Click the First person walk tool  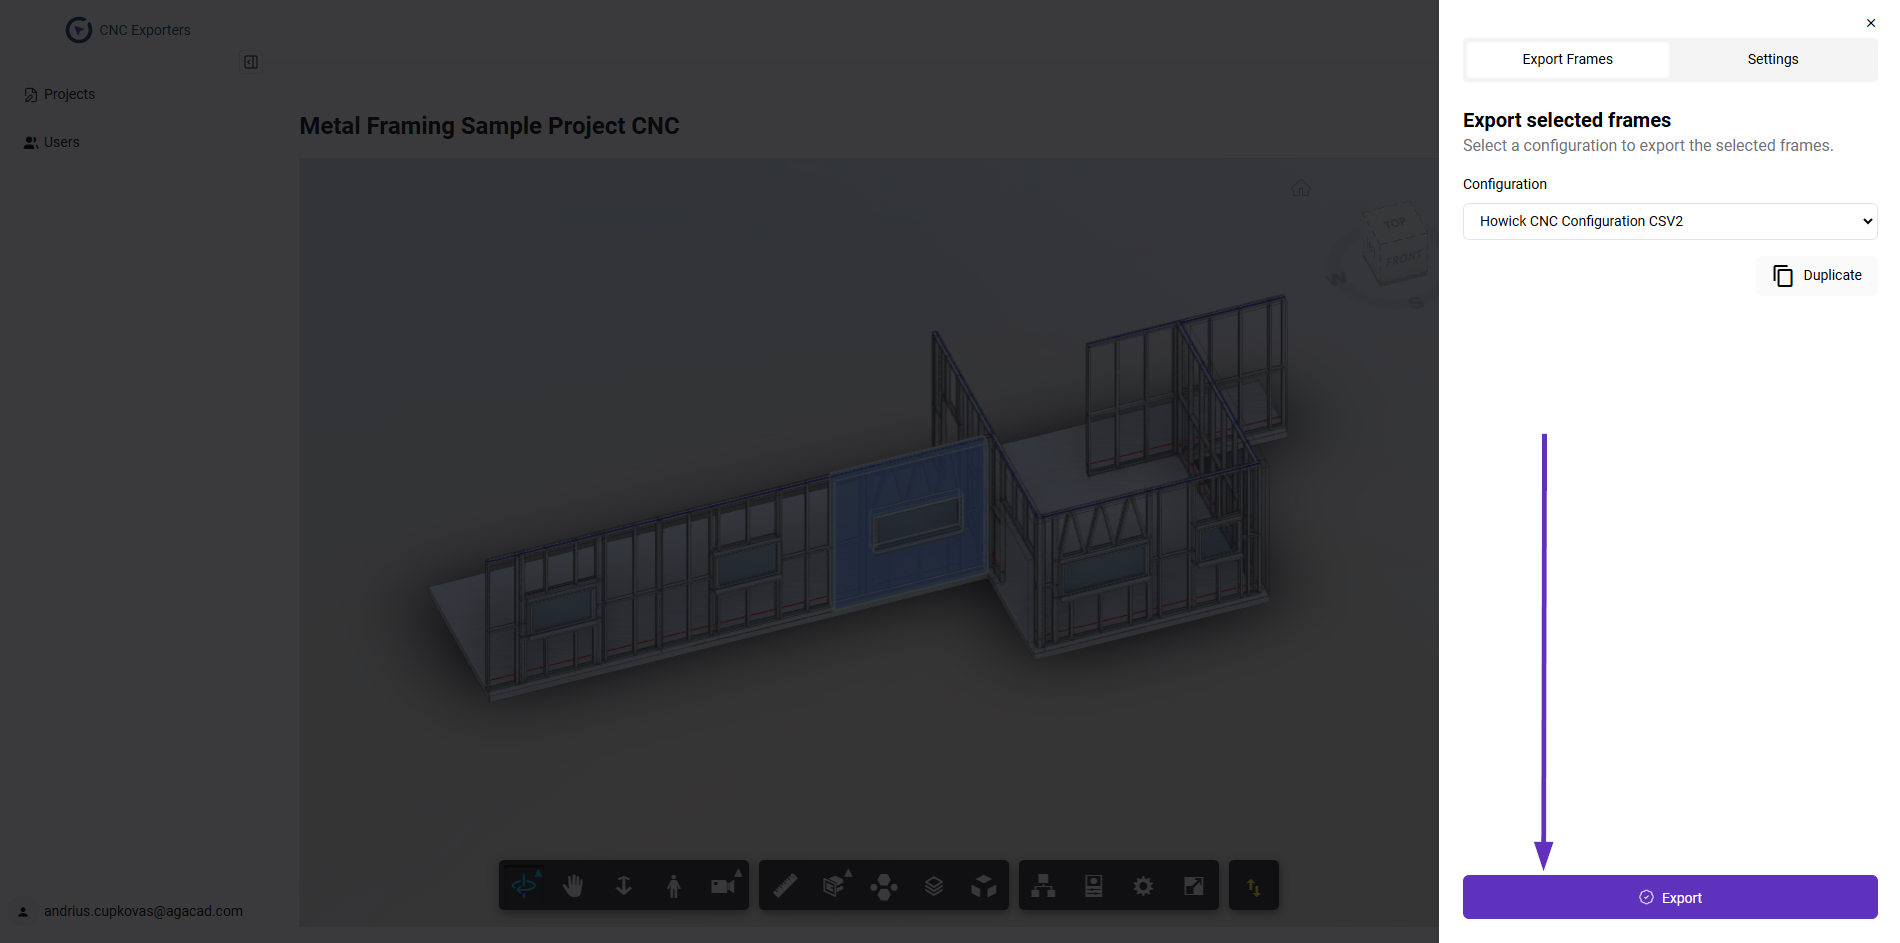673,885
